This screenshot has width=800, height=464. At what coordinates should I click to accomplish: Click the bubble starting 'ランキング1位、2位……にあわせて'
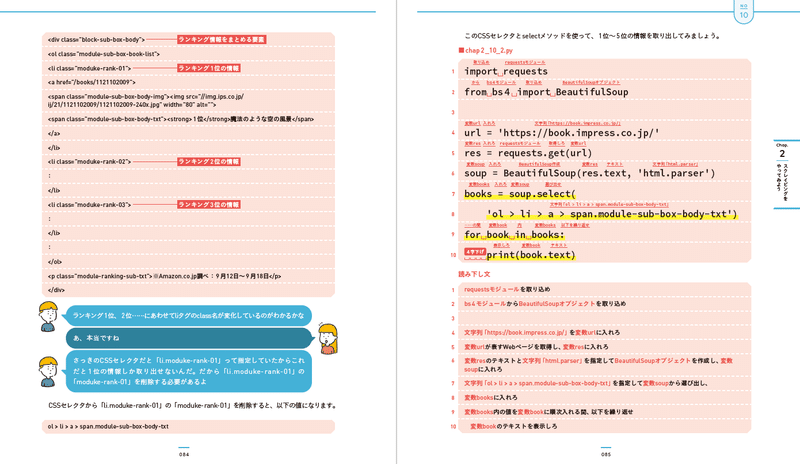(x=188, y=315)
